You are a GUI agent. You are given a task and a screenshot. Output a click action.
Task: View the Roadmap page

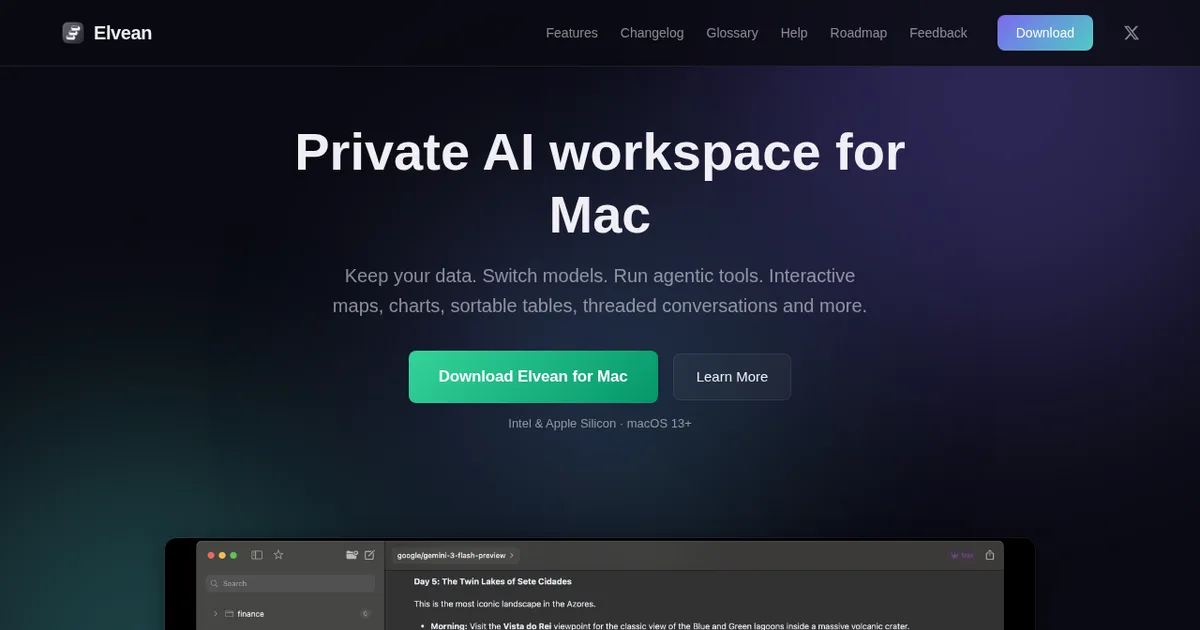tap(858, 33)
